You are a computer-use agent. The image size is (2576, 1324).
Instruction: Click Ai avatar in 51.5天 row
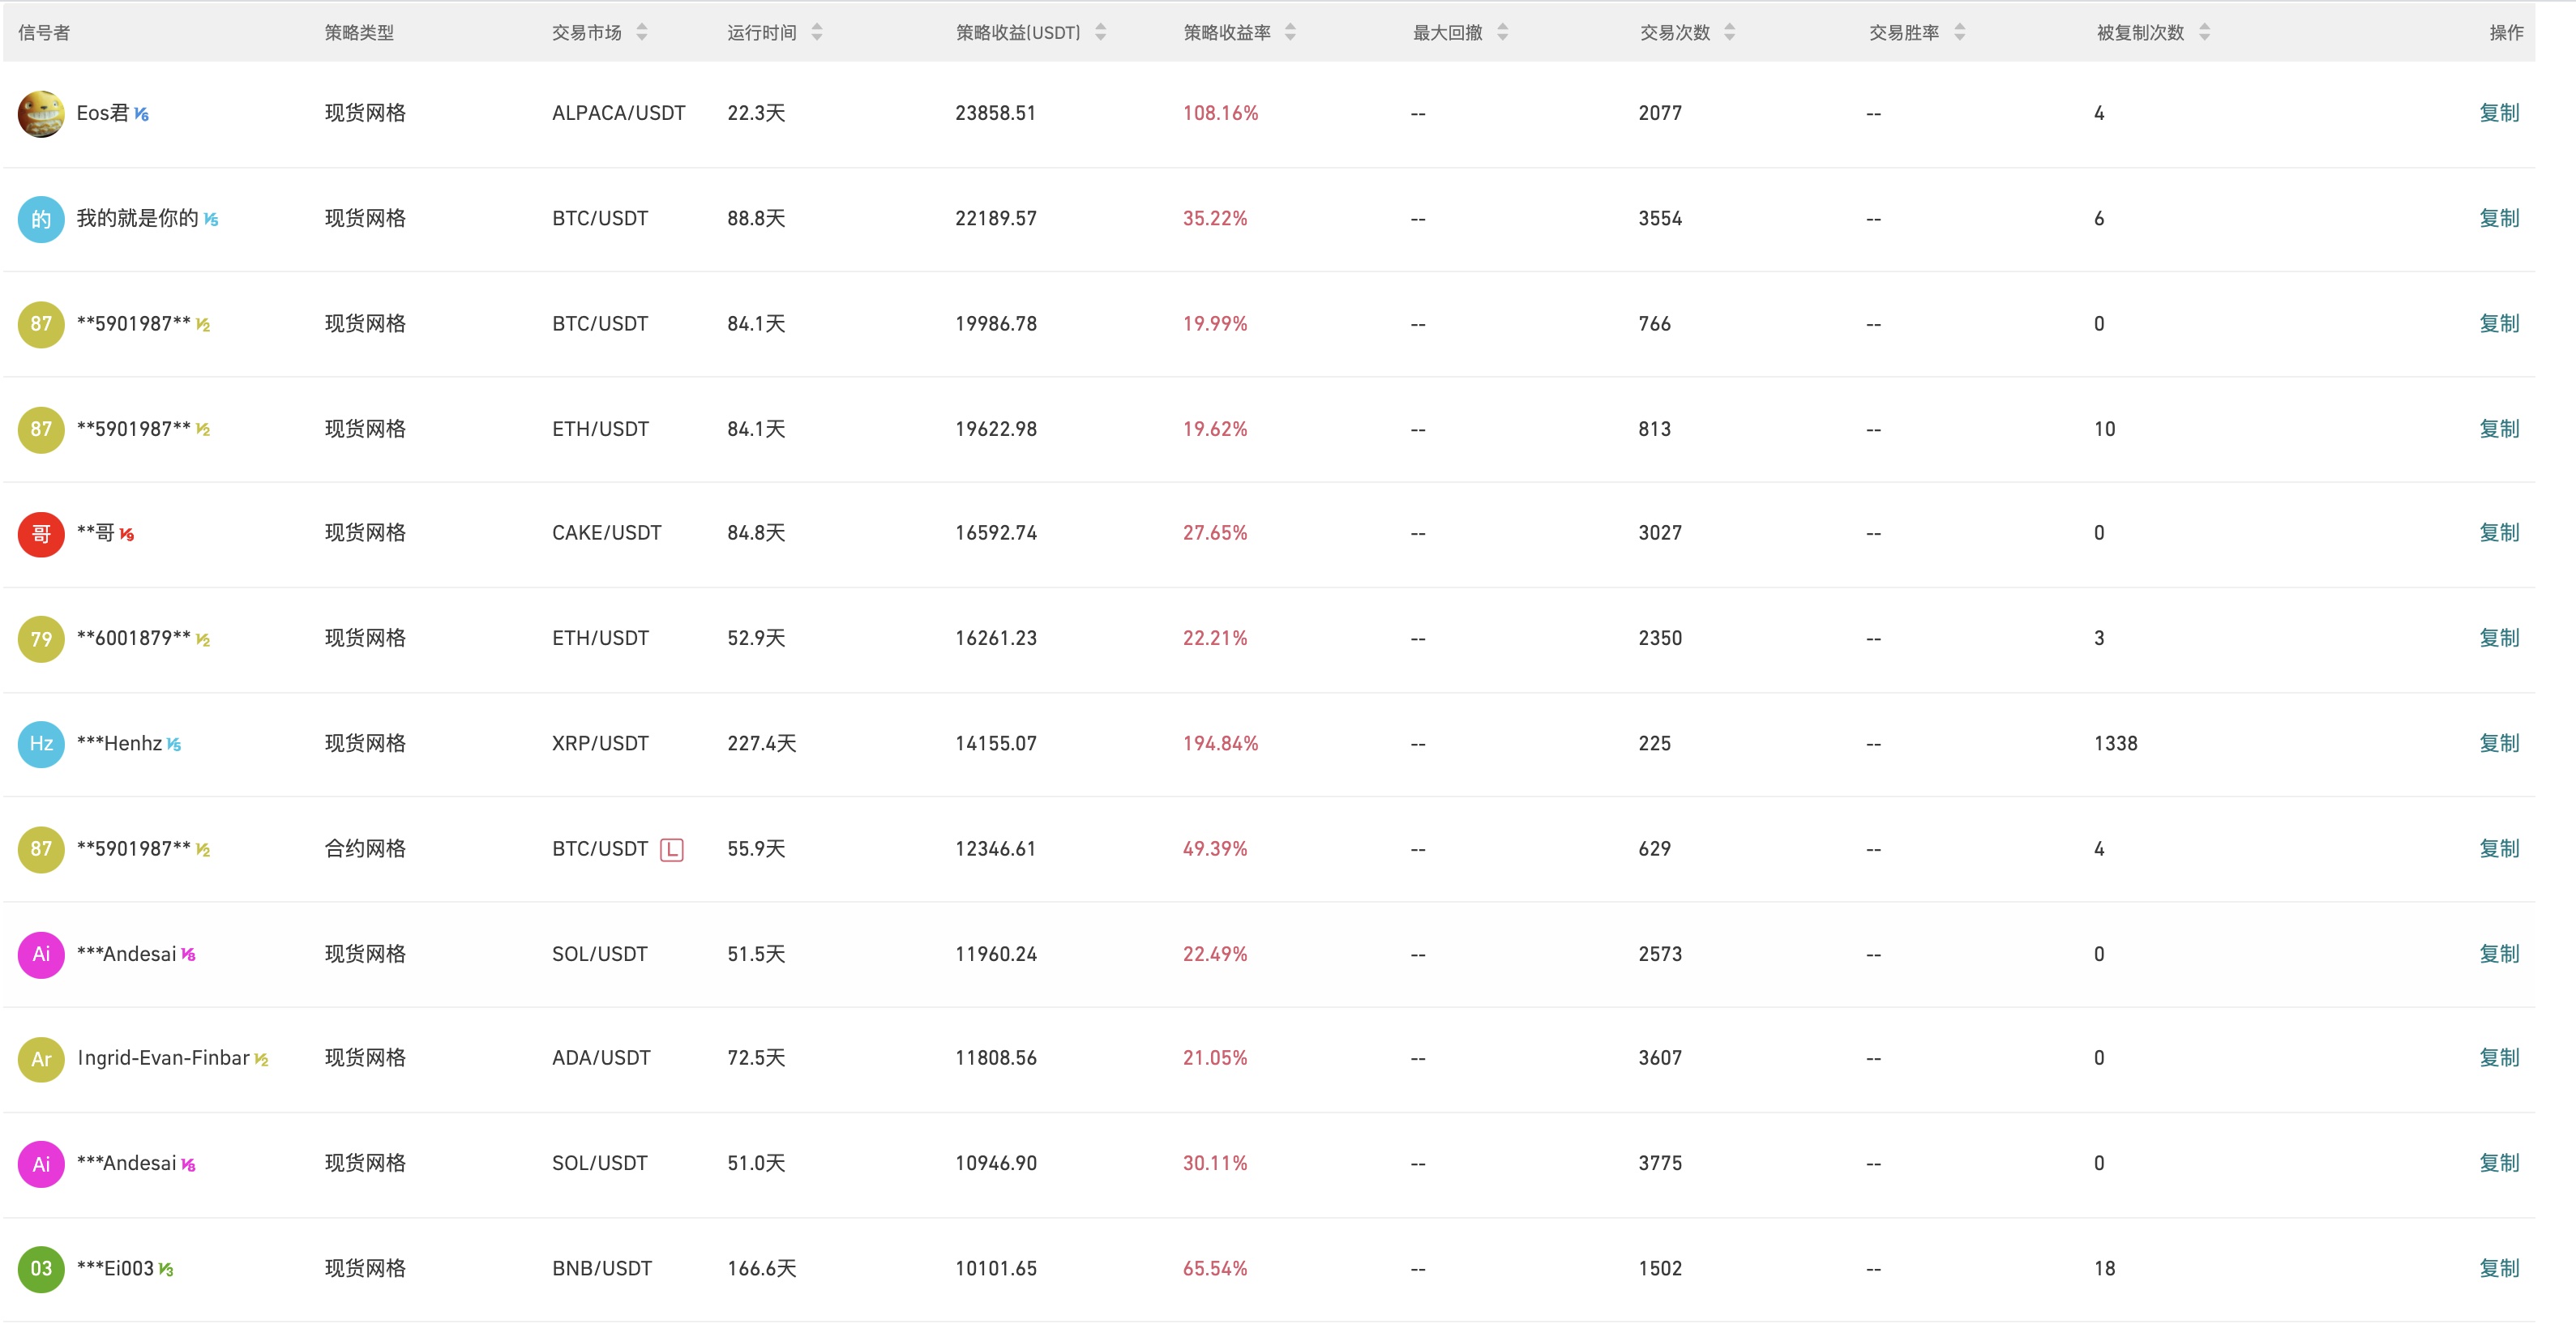[41, 954]
